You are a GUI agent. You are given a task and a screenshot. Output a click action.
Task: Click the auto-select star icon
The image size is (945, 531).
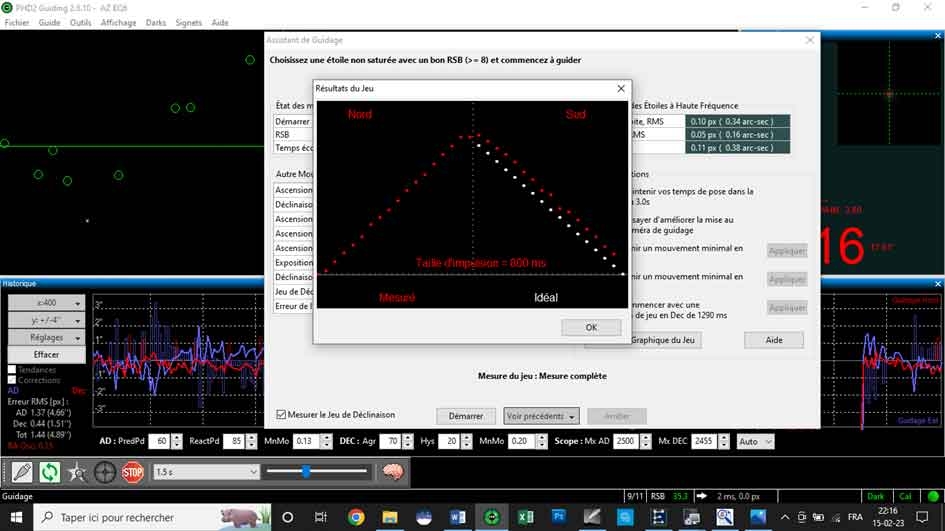[77, 472]
